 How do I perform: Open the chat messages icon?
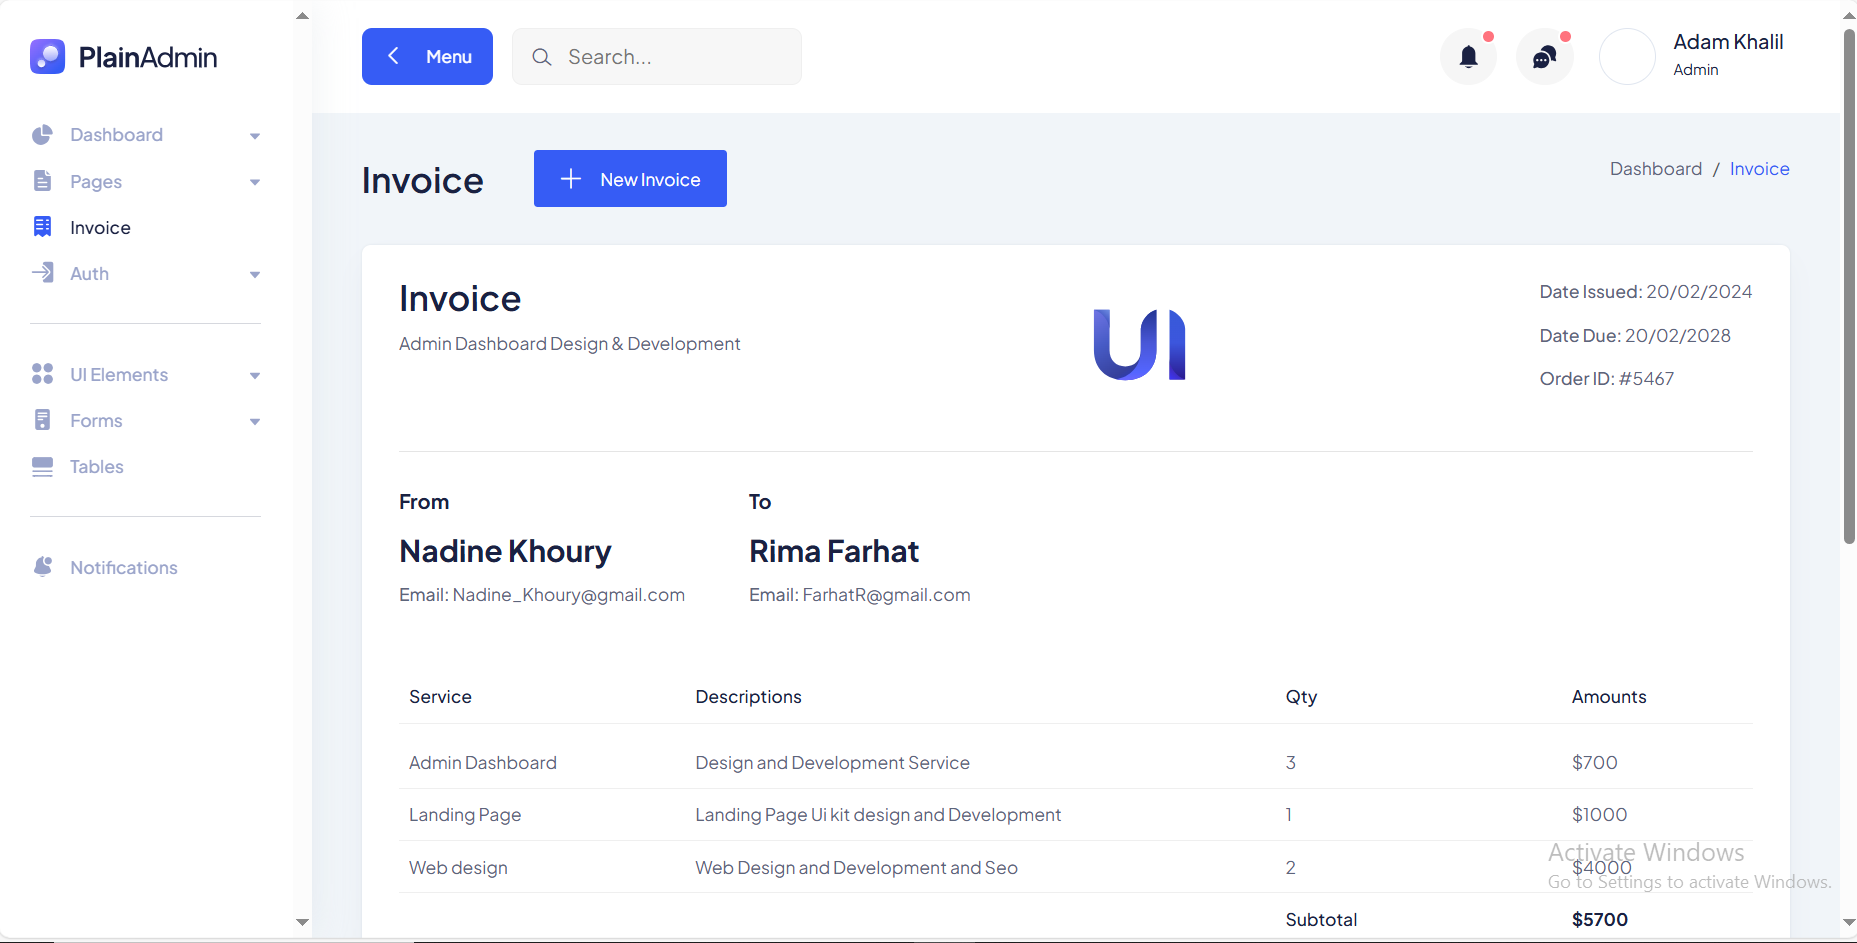1544,57
